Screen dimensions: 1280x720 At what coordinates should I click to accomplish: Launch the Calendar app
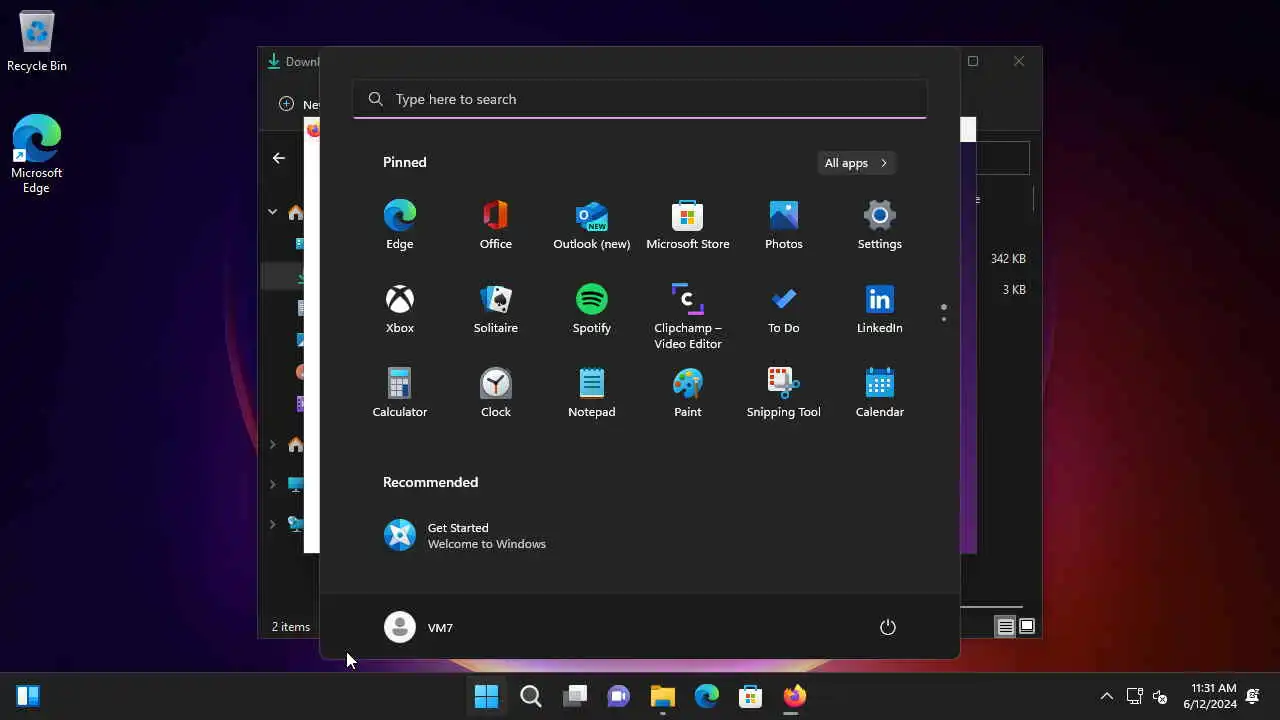879,393
